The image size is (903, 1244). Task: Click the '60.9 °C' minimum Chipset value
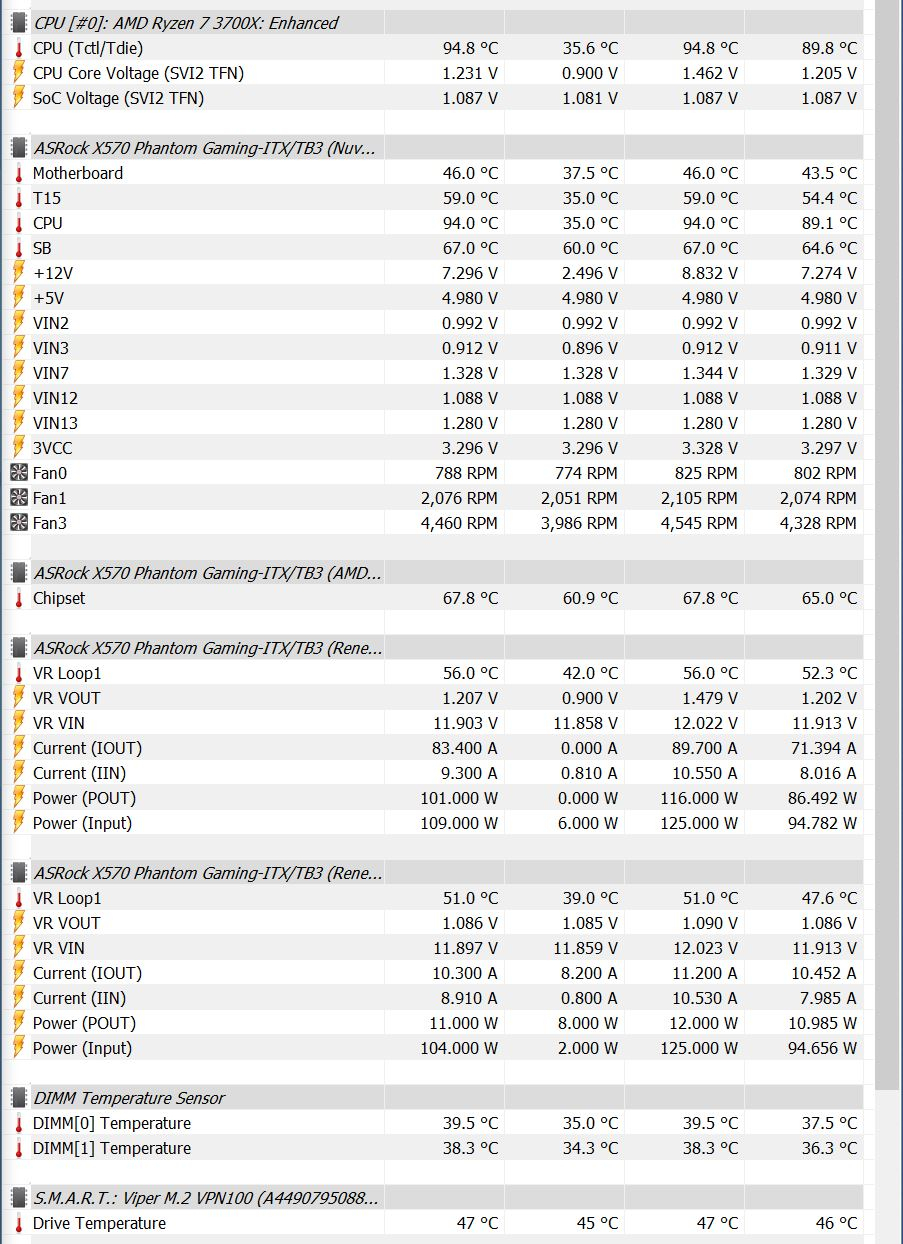(590, 597)
